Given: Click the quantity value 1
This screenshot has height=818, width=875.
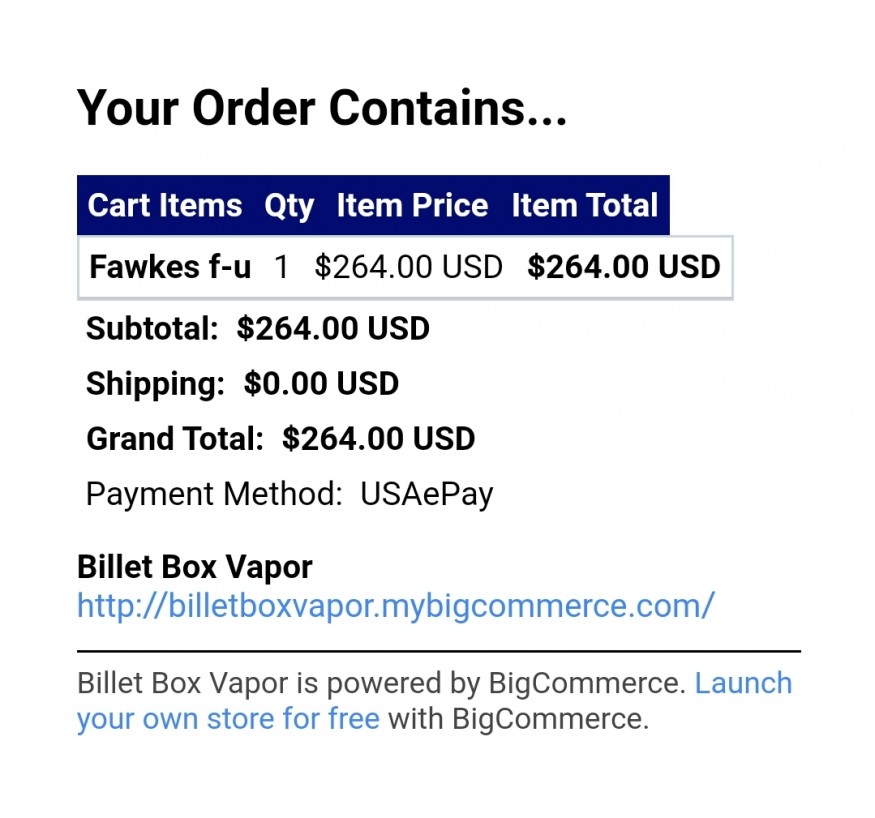Looking at the screenshot, I should point(282,267).
